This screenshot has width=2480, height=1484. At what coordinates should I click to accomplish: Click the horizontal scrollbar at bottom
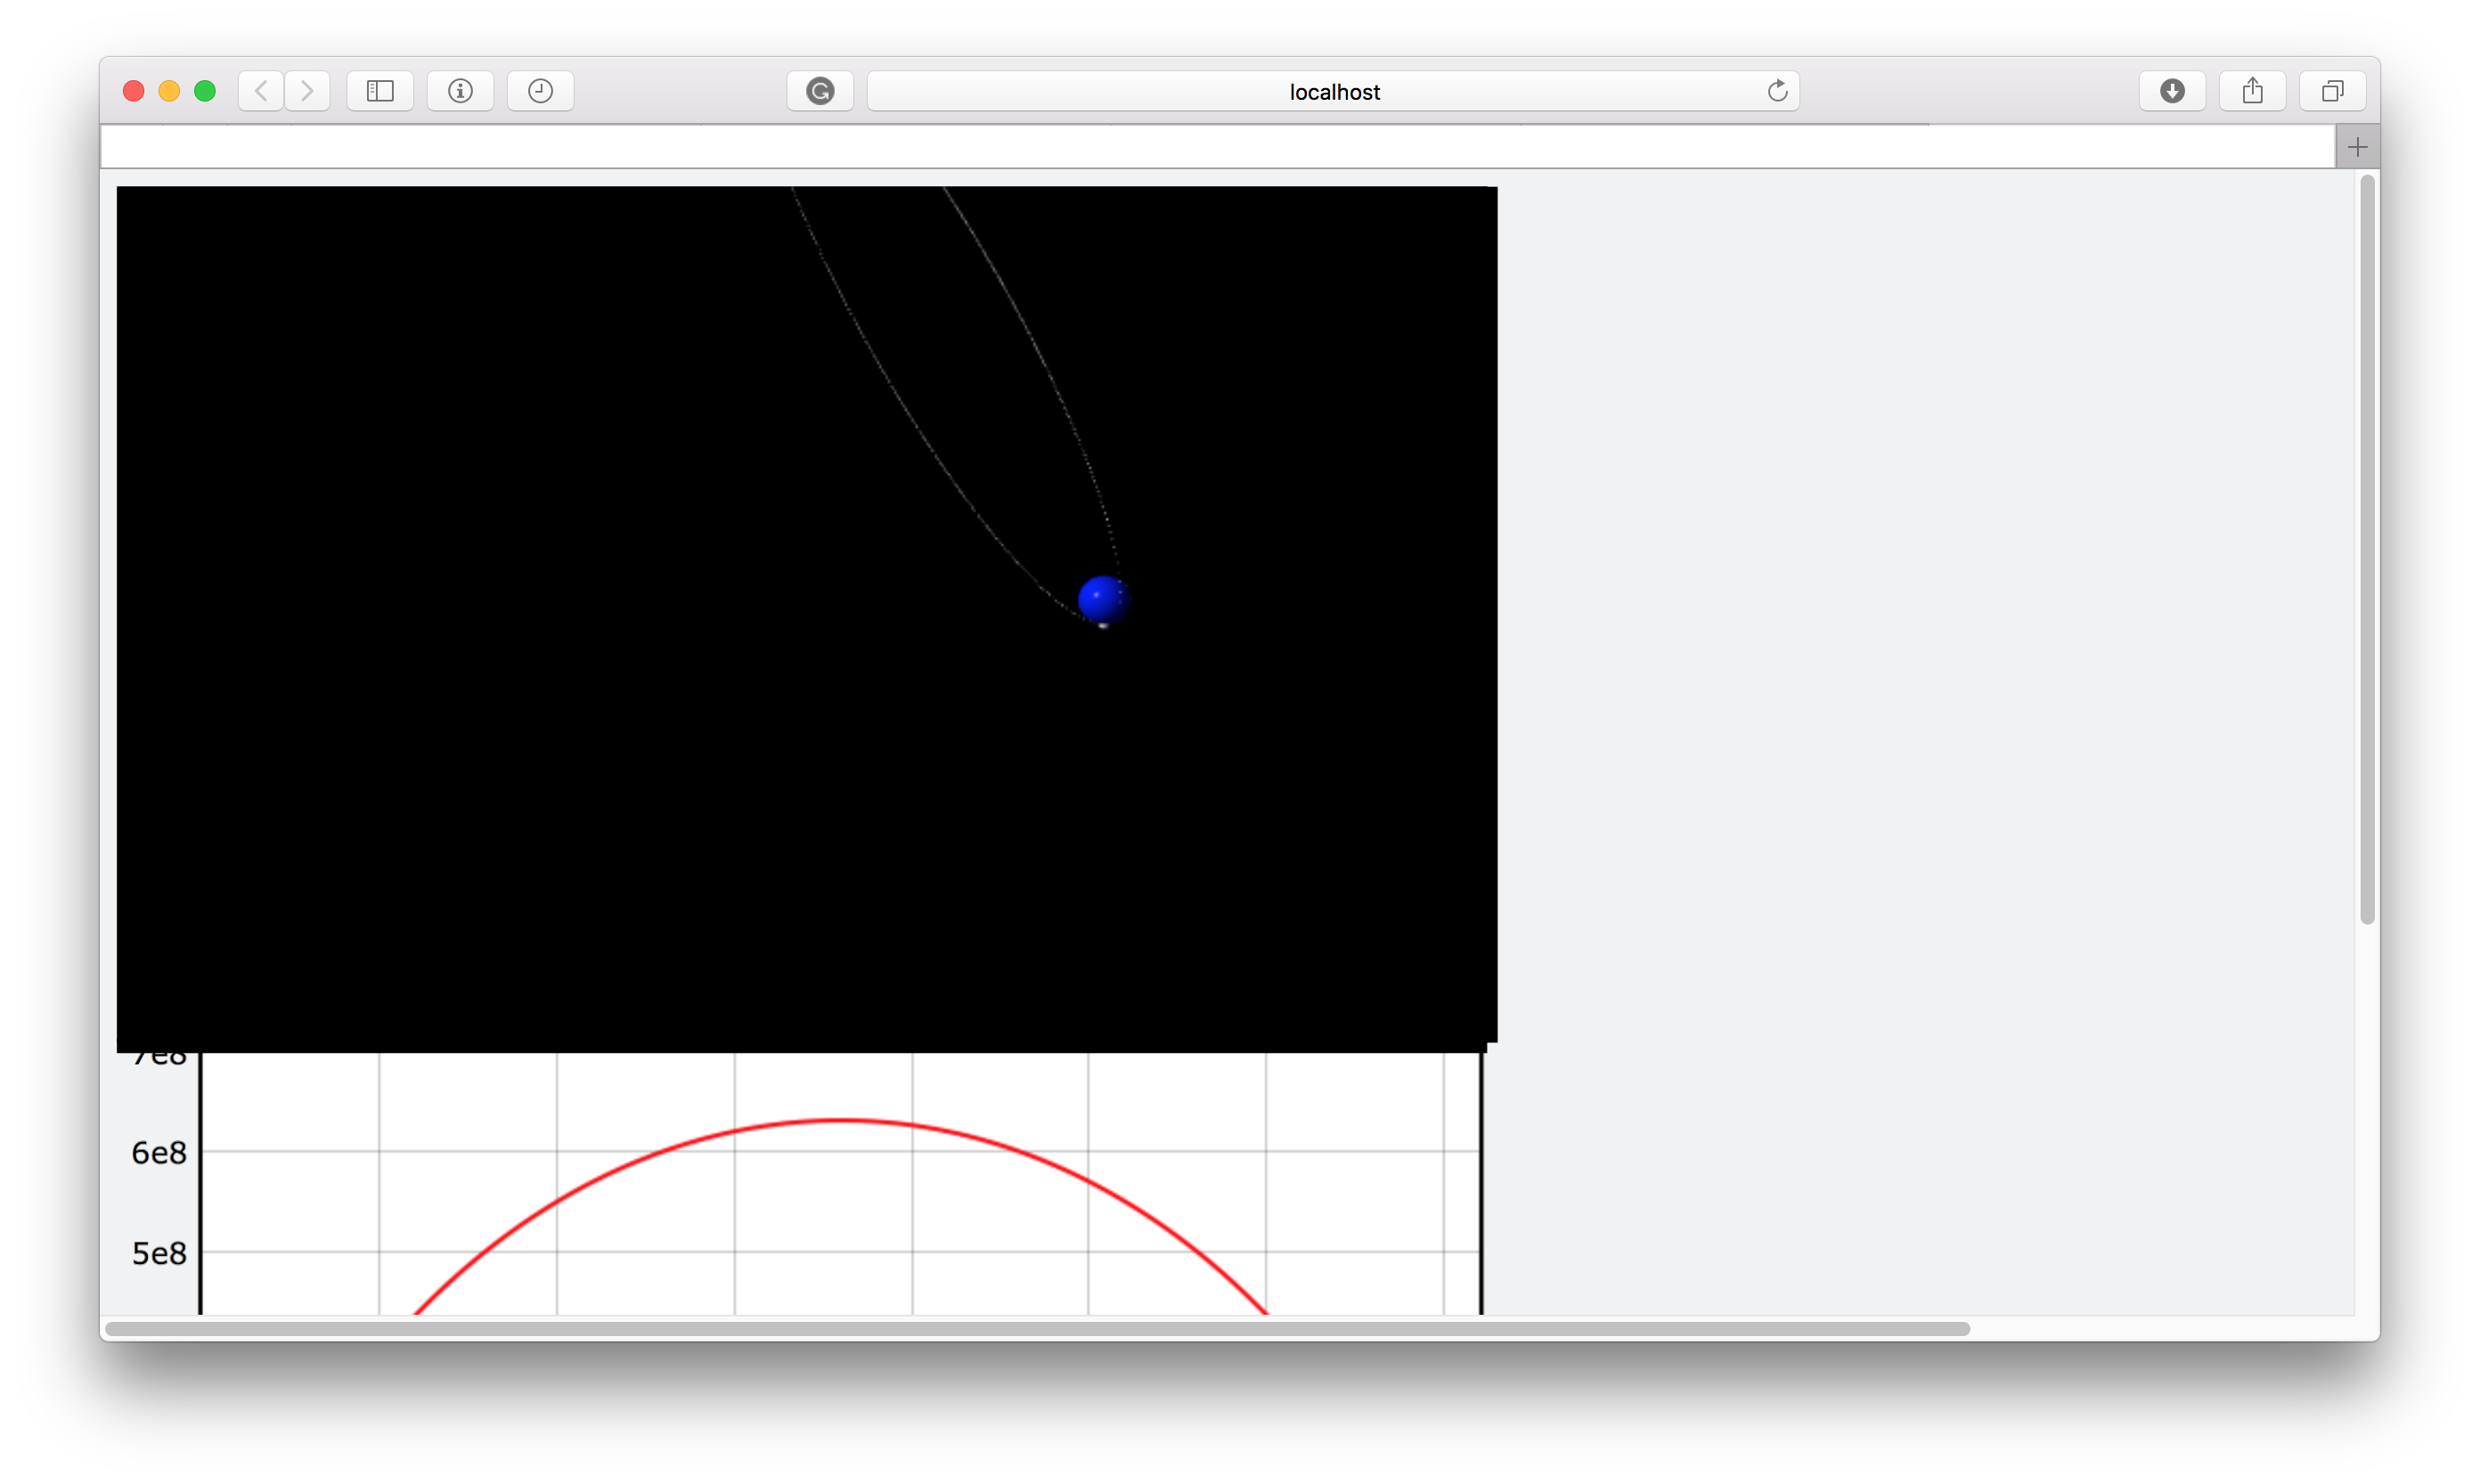click(1036, 1329)
